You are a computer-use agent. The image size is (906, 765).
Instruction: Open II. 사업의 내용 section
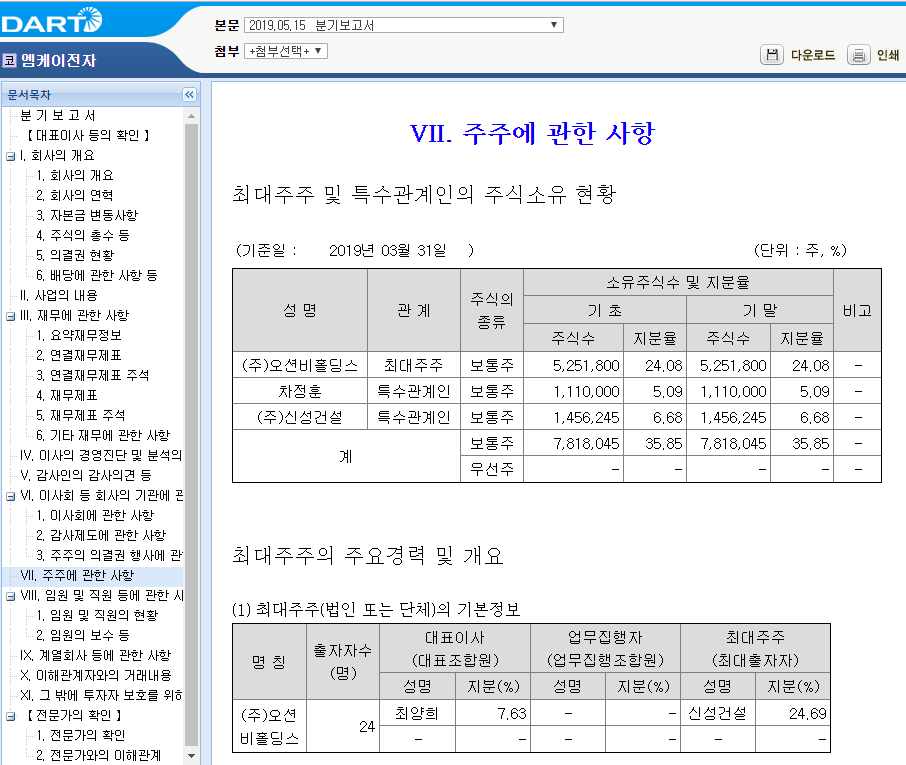pos(58,295)
